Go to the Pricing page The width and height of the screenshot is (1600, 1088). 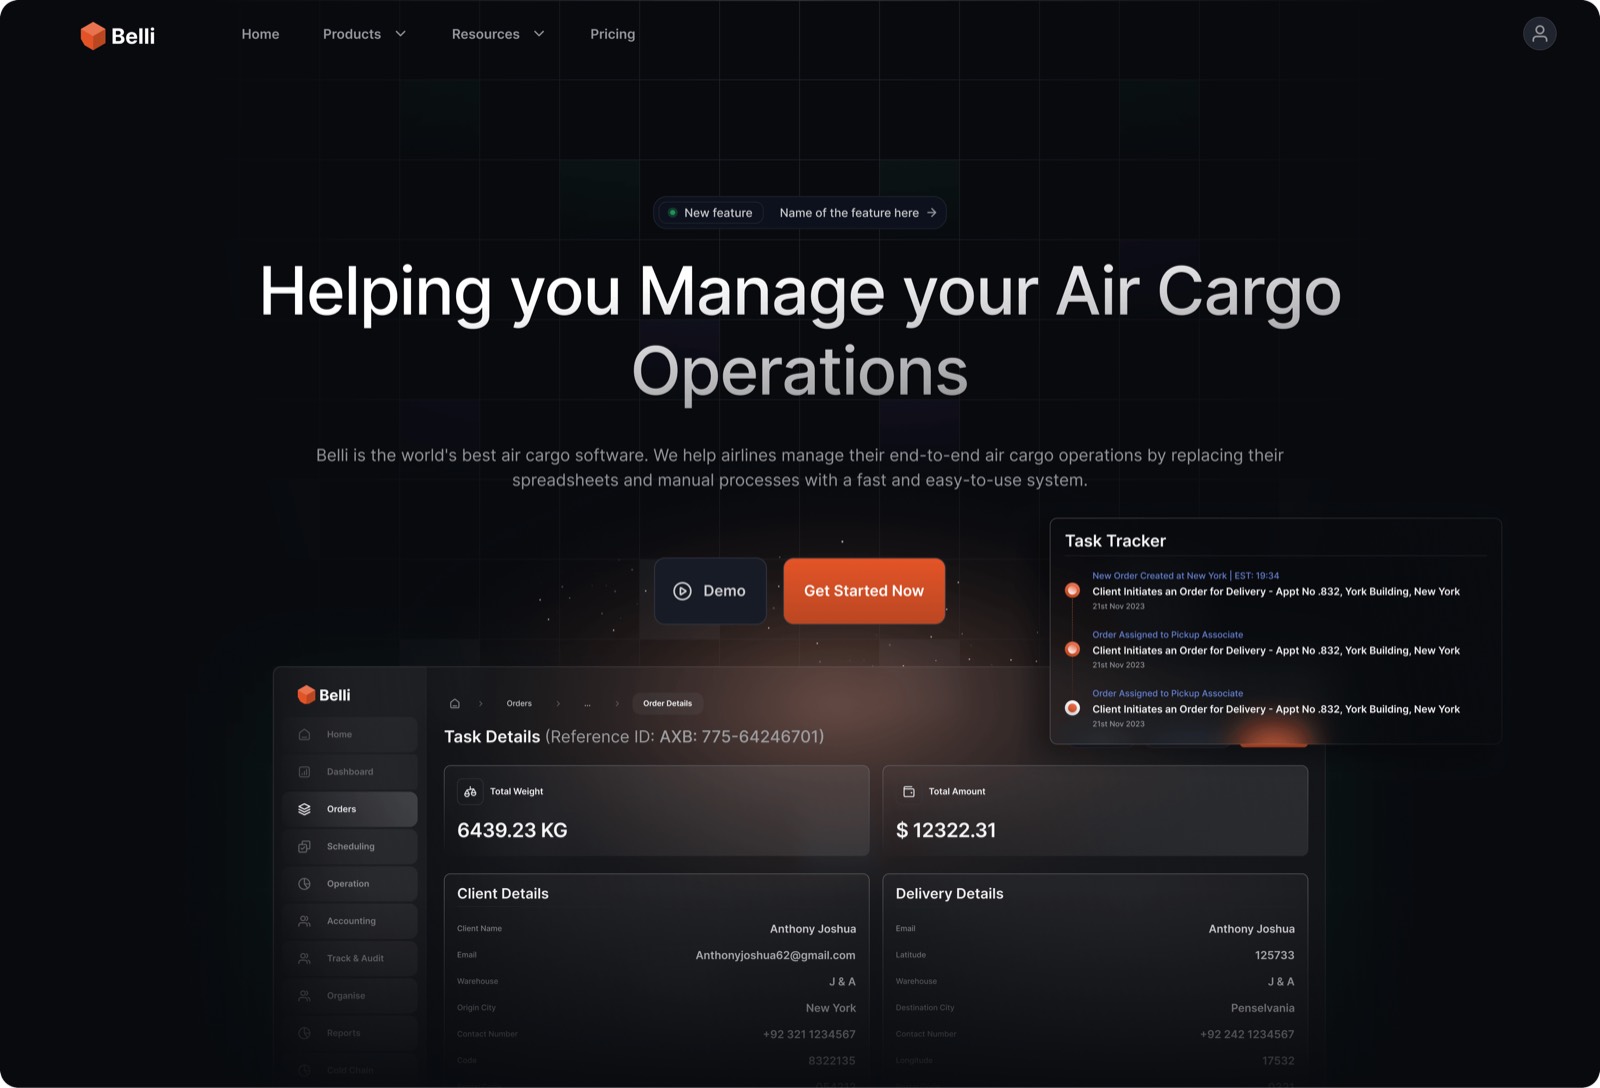click(x=612, y=34)
